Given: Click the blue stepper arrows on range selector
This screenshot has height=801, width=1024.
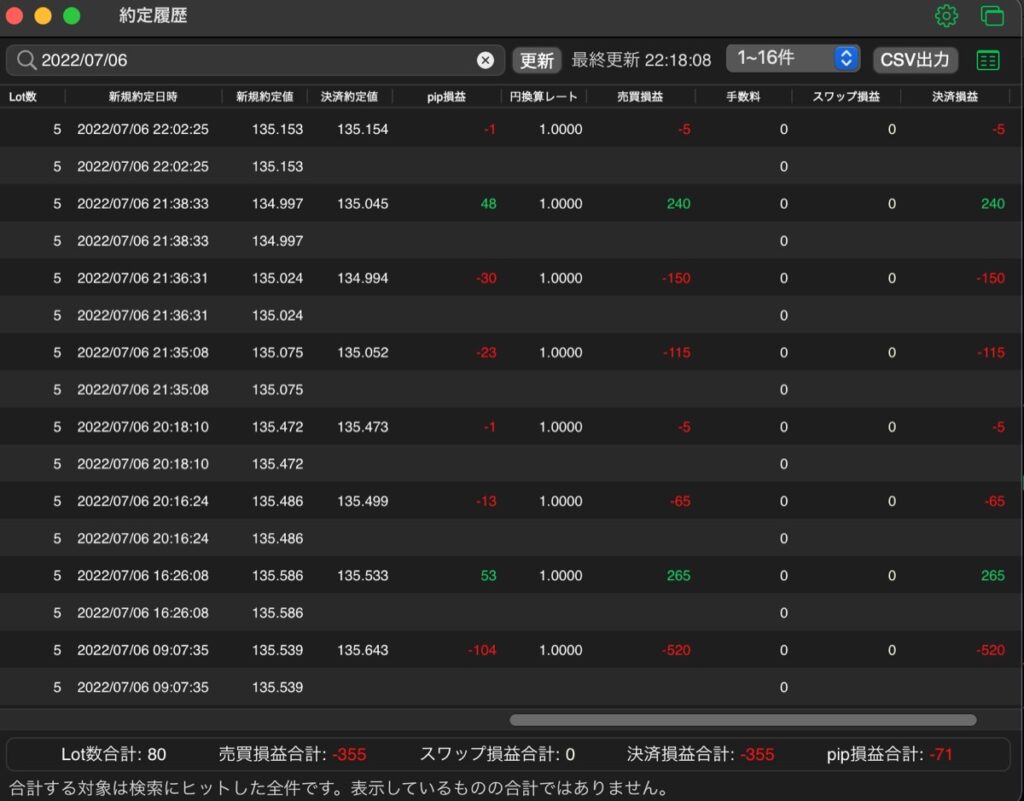Looking at the screenshot, I should 846,59.
